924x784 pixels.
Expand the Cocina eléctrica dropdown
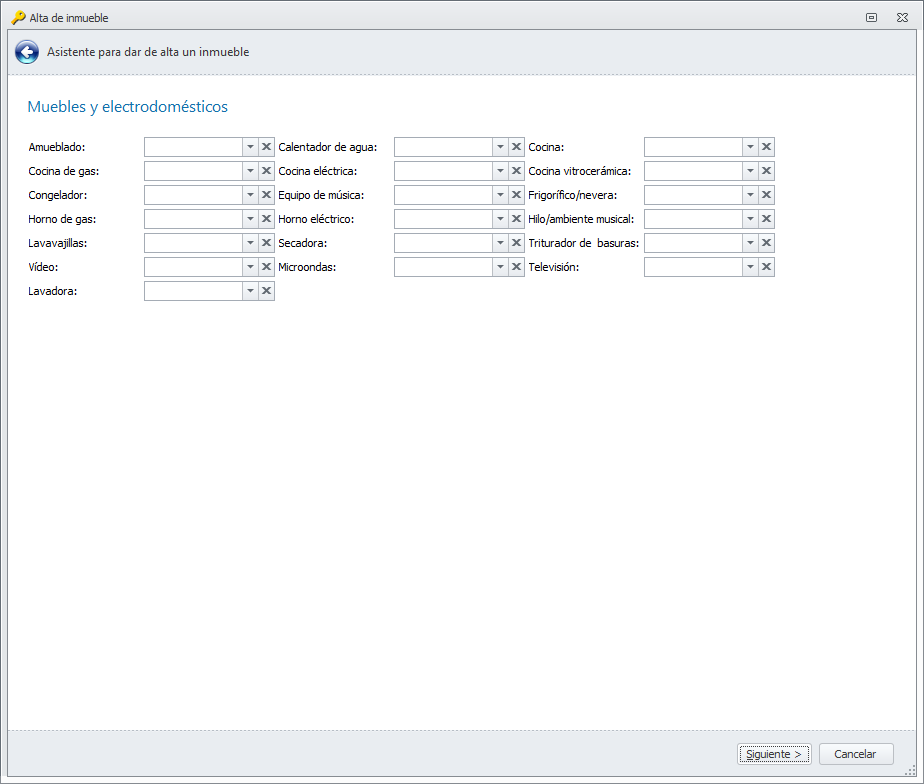500,171
